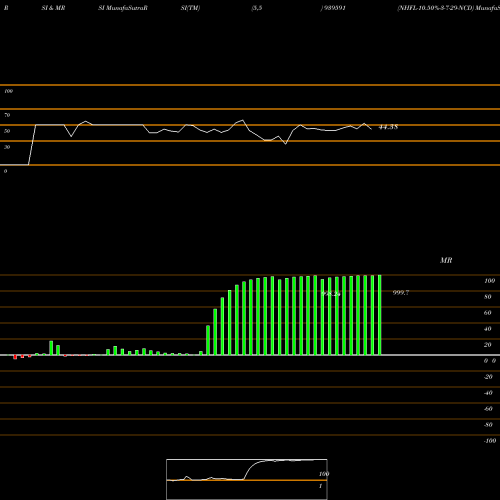The height and width of the screenshot is (500, 500).
Task: Click the lowest dip of the RSI line
Action: tap(285, 144)
